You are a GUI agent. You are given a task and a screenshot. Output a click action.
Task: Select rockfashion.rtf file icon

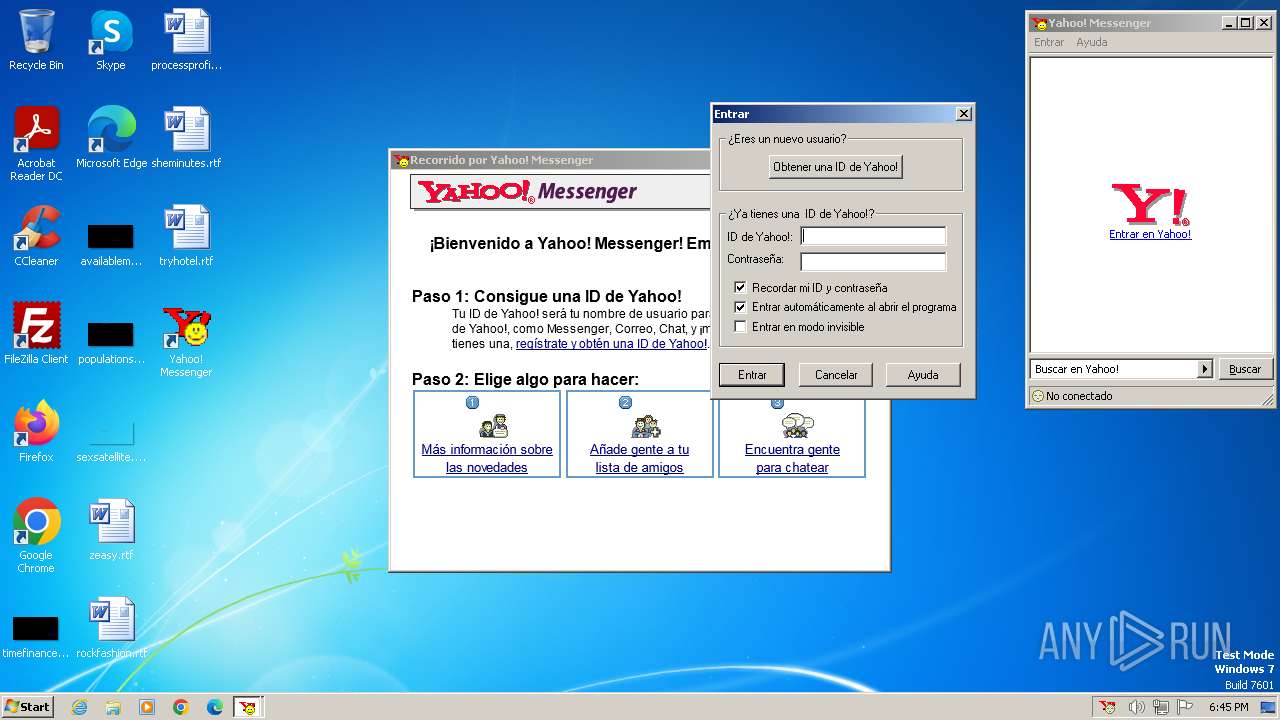pyautogui.click(x=111, y=628)
